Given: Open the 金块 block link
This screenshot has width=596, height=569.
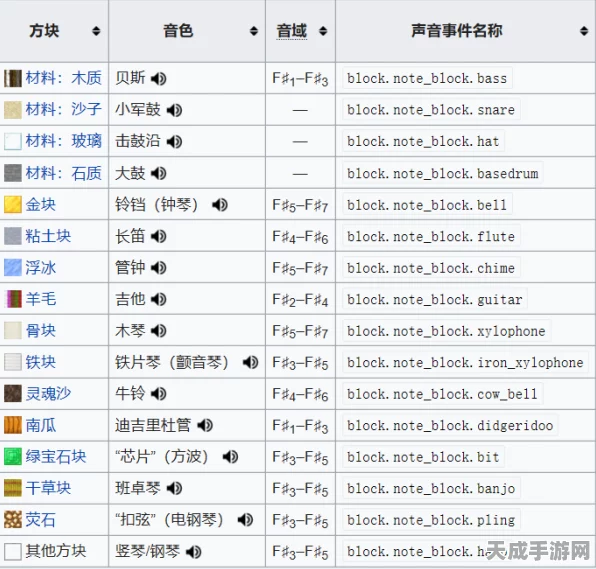Looking at the screenshot, I should (41, 205).
